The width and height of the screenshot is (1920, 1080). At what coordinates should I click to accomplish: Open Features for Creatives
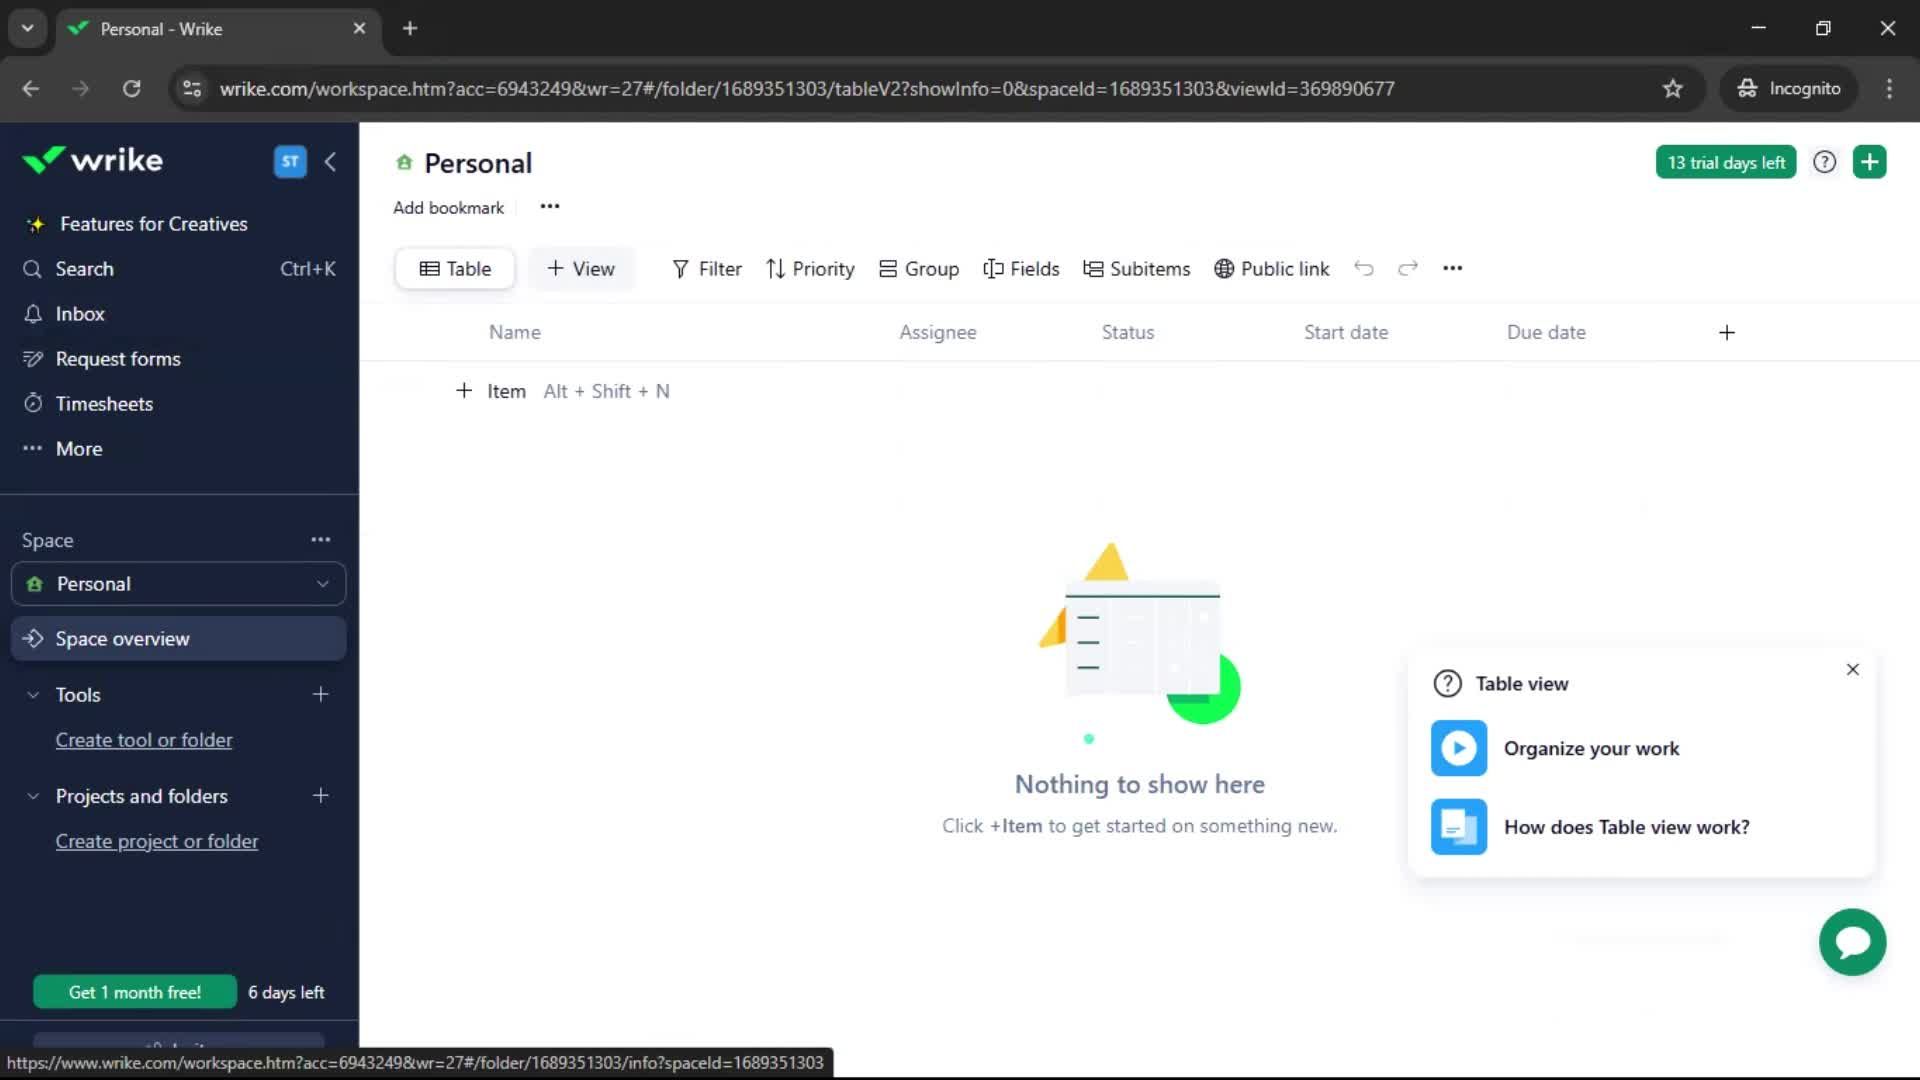tap(153, 224)
